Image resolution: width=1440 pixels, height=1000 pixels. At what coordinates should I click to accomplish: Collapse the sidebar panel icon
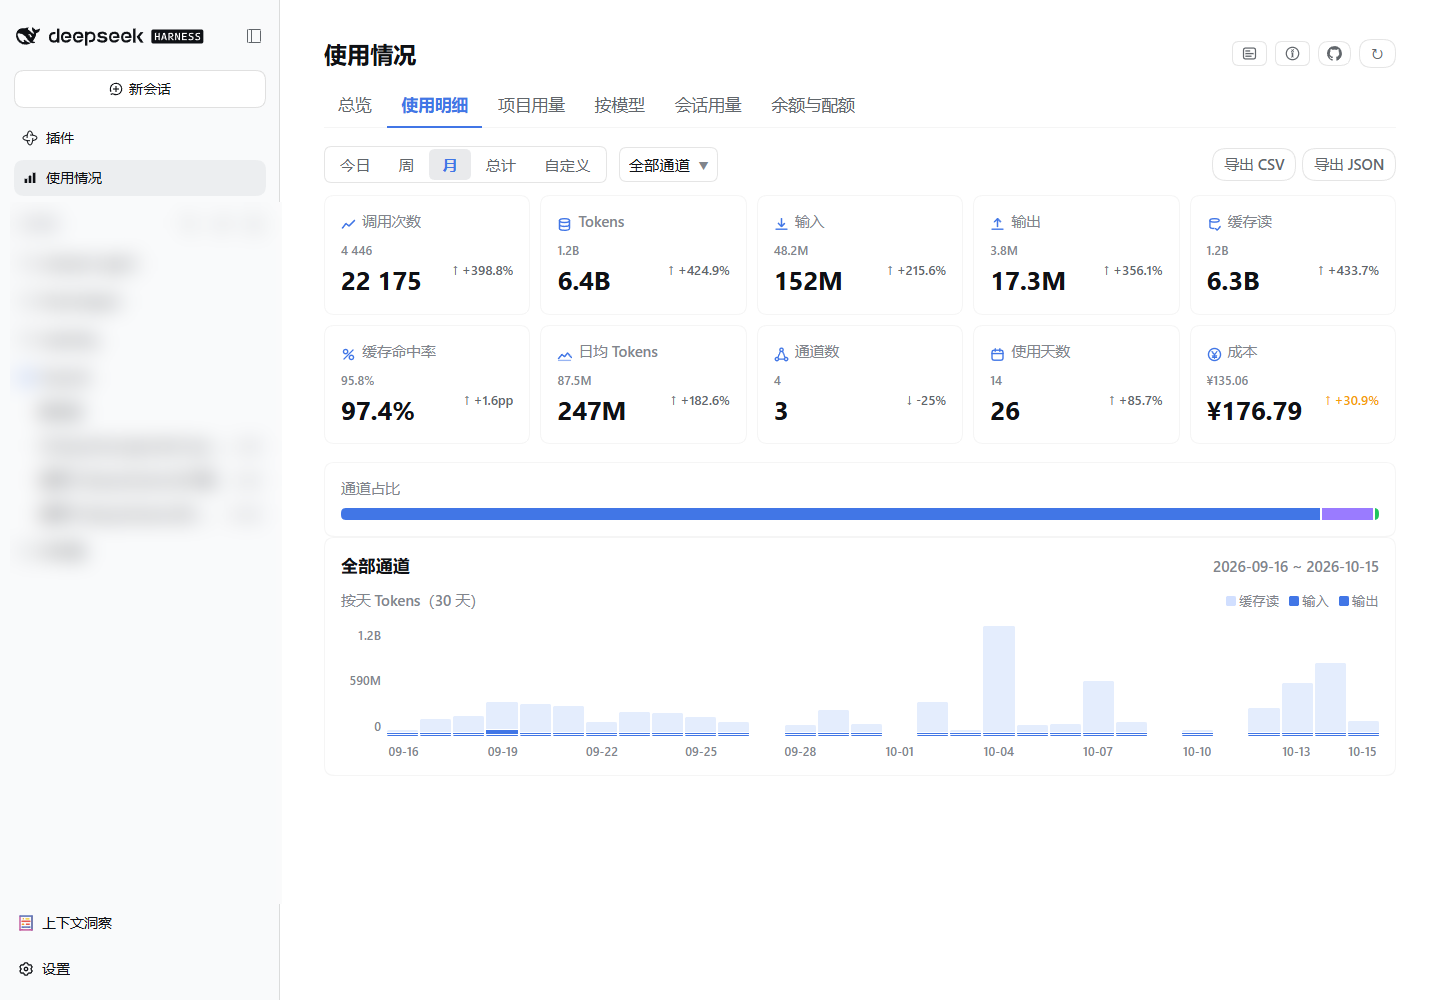(254, 36)
